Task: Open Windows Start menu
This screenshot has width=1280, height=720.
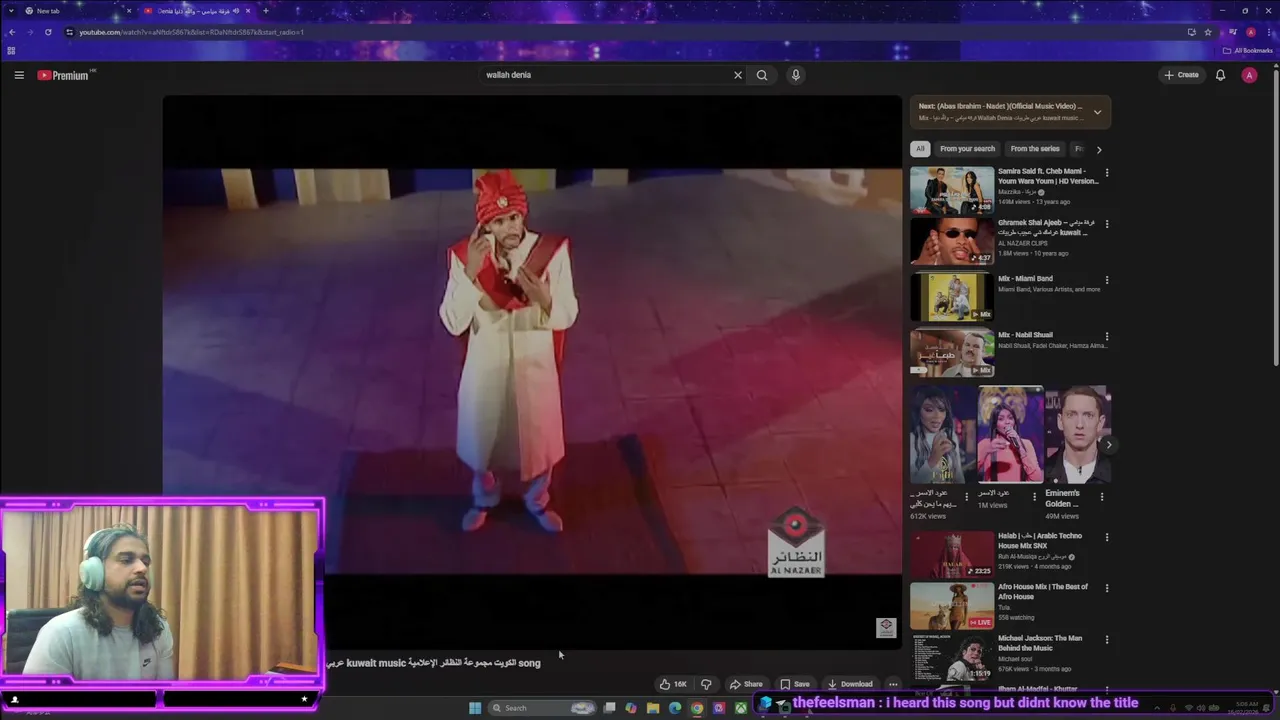Action: tap(475, 708)
